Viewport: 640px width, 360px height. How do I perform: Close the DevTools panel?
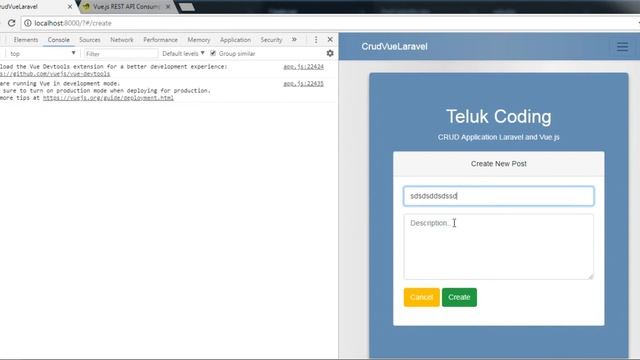click(x=330, y=40)
